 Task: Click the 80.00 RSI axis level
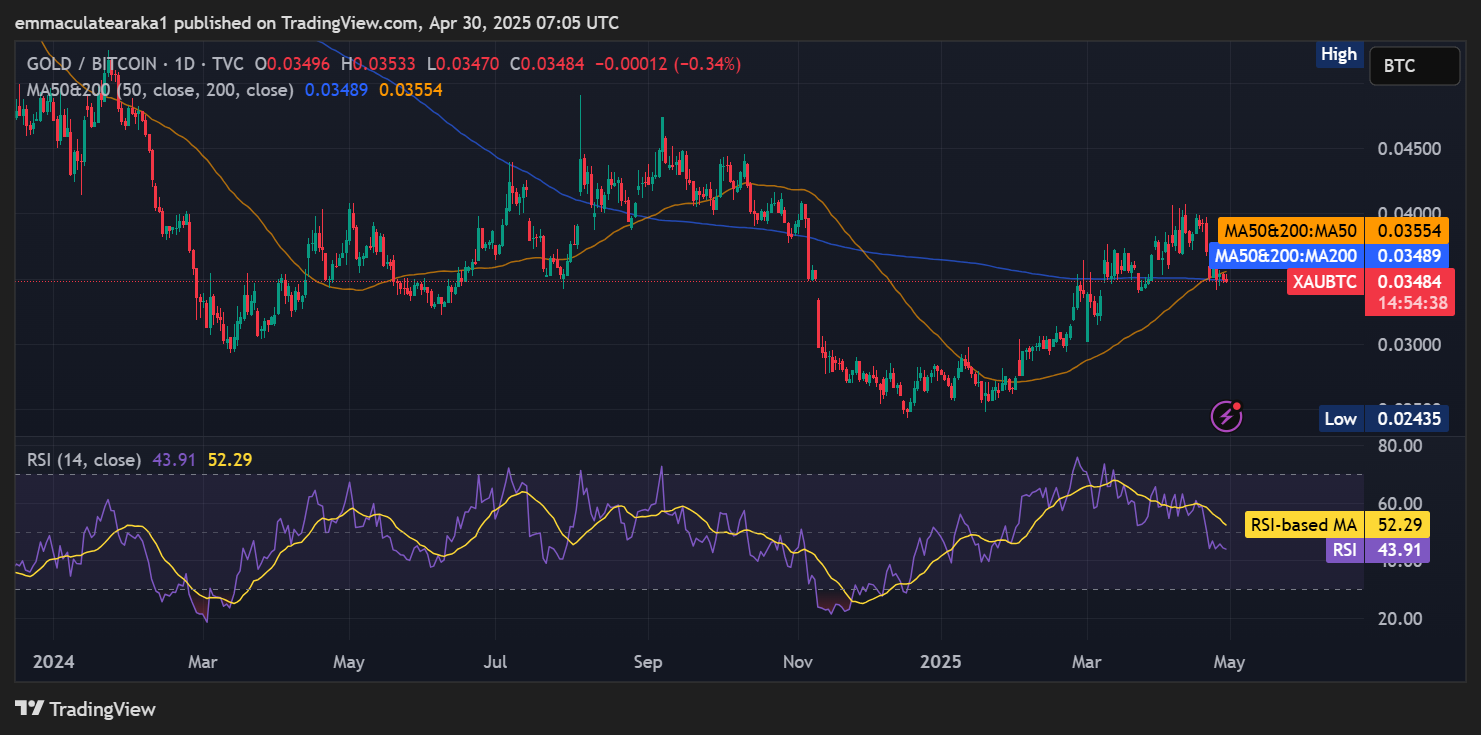click(x=1401, y=446)
